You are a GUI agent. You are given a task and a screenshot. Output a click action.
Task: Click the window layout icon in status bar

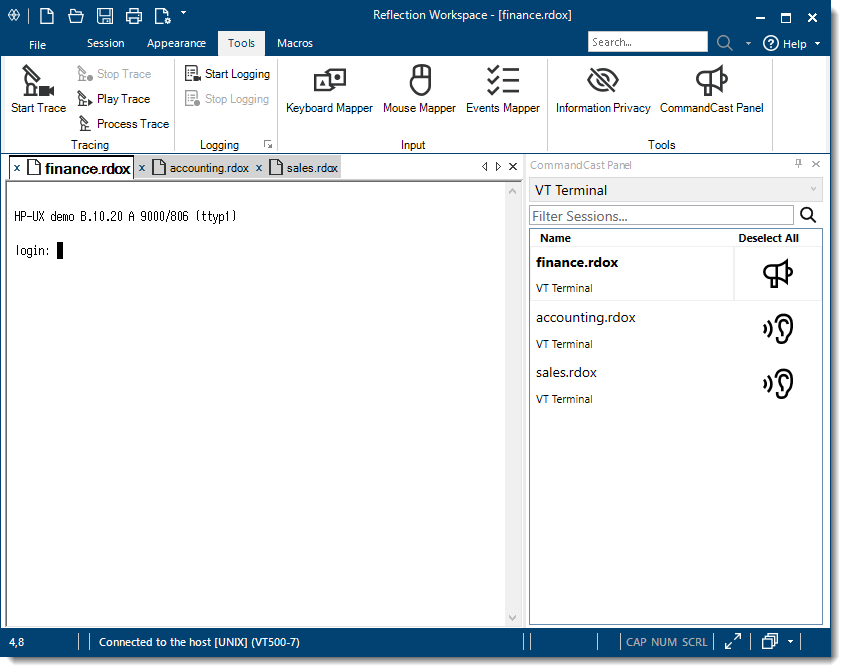point(770,641)
